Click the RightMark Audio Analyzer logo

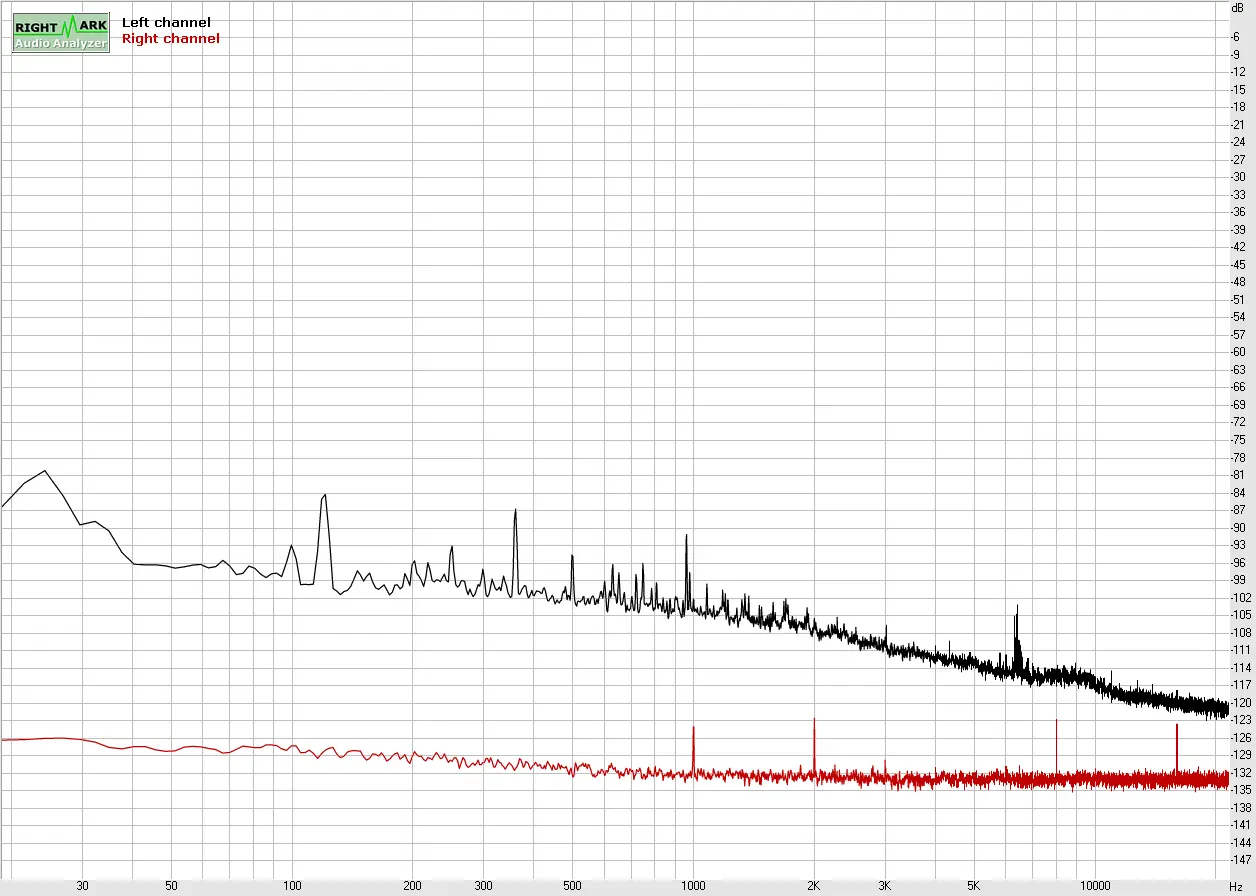coord(60,34)
